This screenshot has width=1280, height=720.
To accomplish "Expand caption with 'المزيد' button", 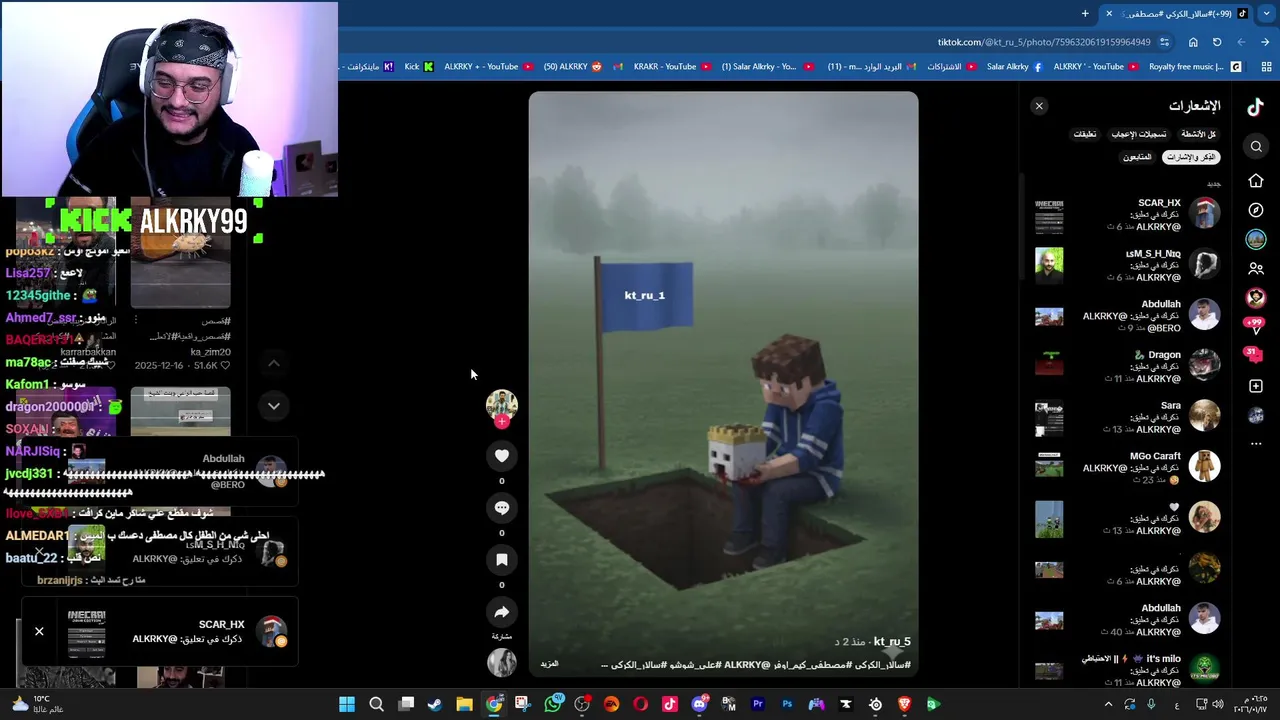I will (x=549, y=664).
